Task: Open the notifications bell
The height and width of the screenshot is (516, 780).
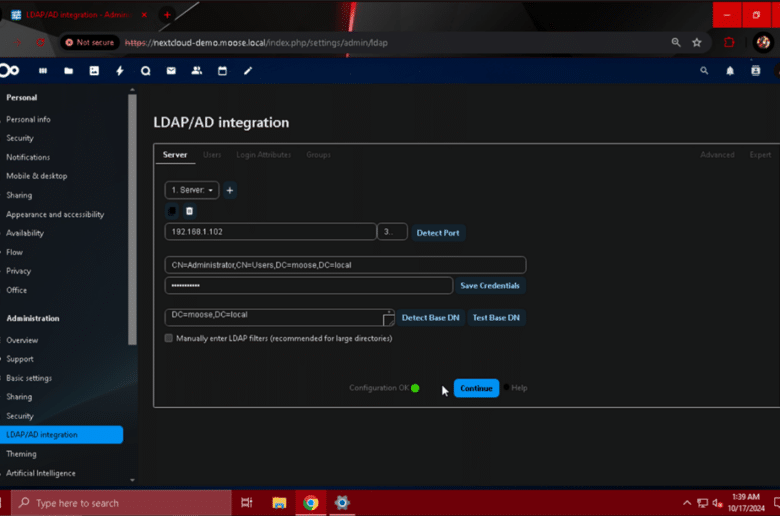Action: (x=730, y=71)
